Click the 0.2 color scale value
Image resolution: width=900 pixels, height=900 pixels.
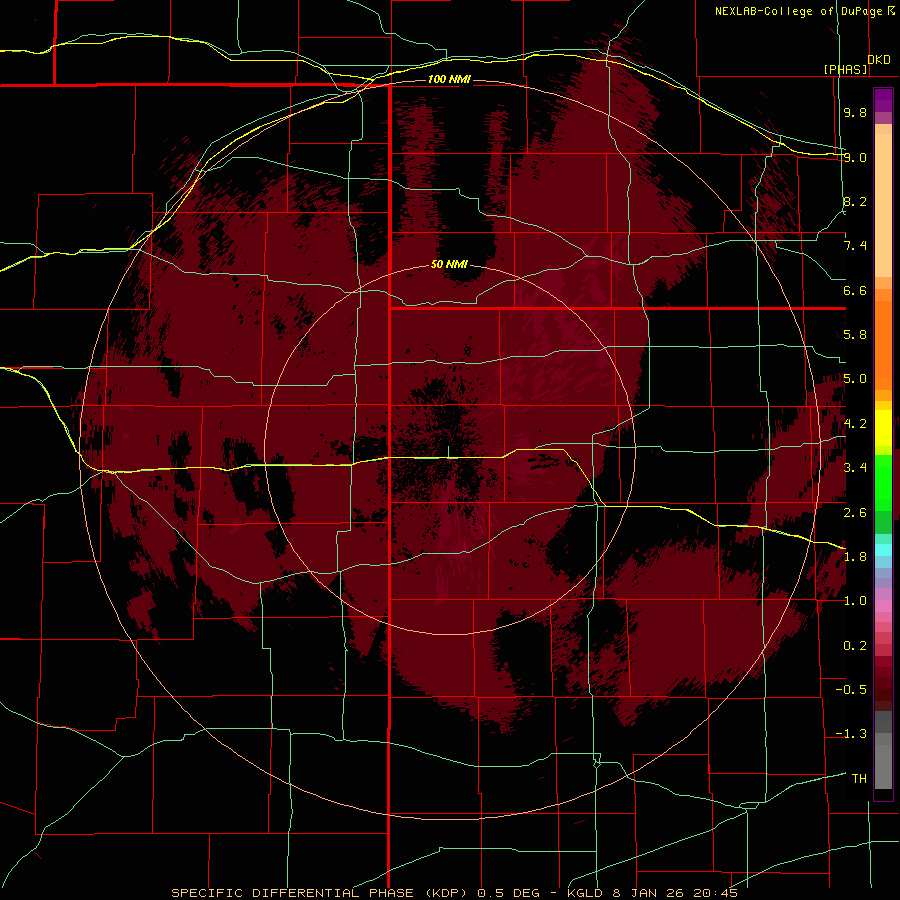(x=855, y=646)
